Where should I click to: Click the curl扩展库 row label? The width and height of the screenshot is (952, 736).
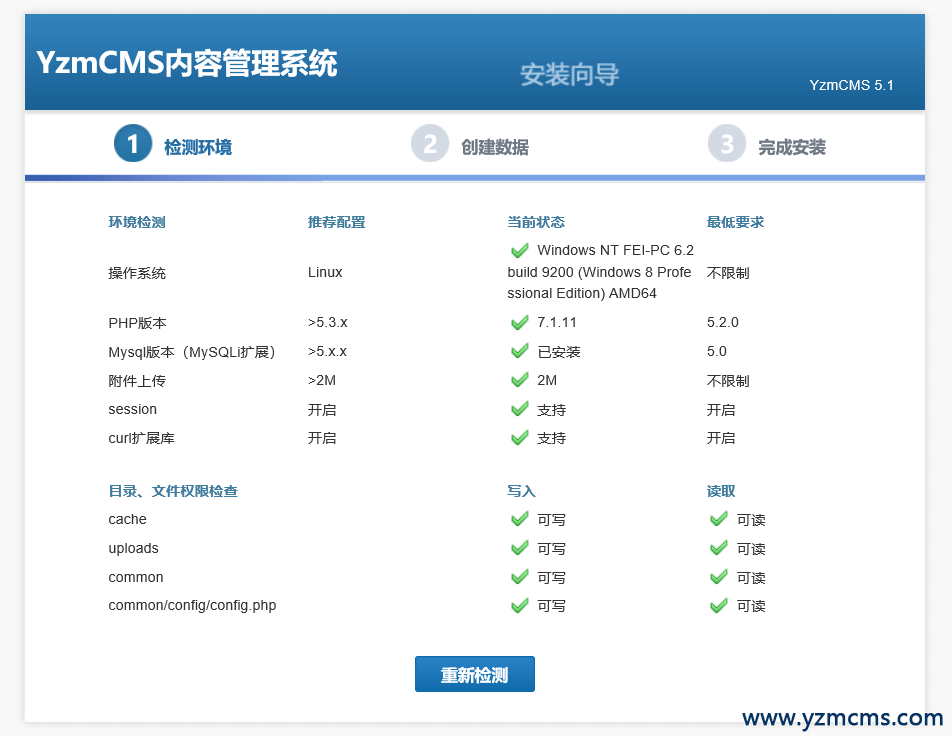coord(141,438)
